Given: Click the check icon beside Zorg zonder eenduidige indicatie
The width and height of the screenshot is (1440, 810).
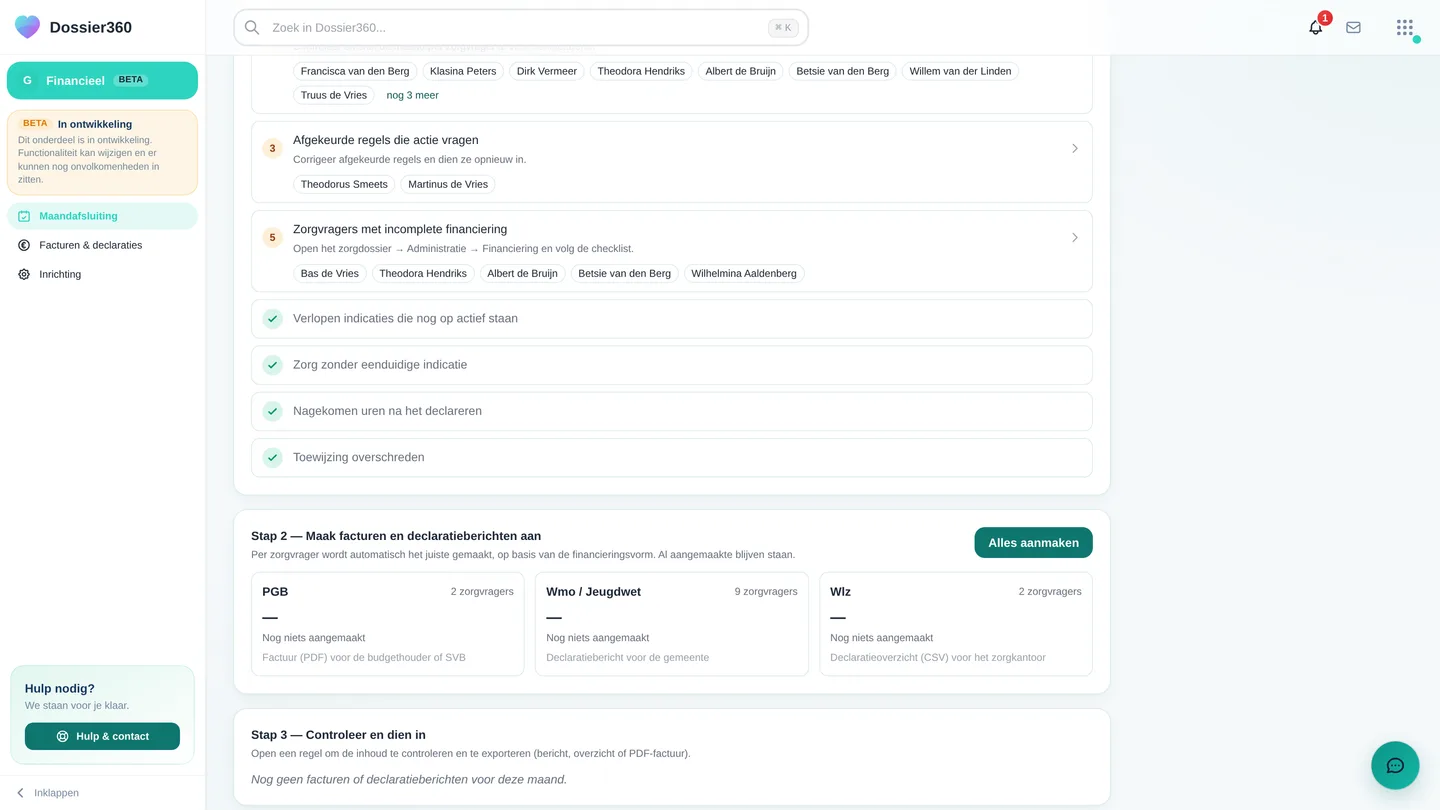Looking at the screenshot, I should [272, 365].
